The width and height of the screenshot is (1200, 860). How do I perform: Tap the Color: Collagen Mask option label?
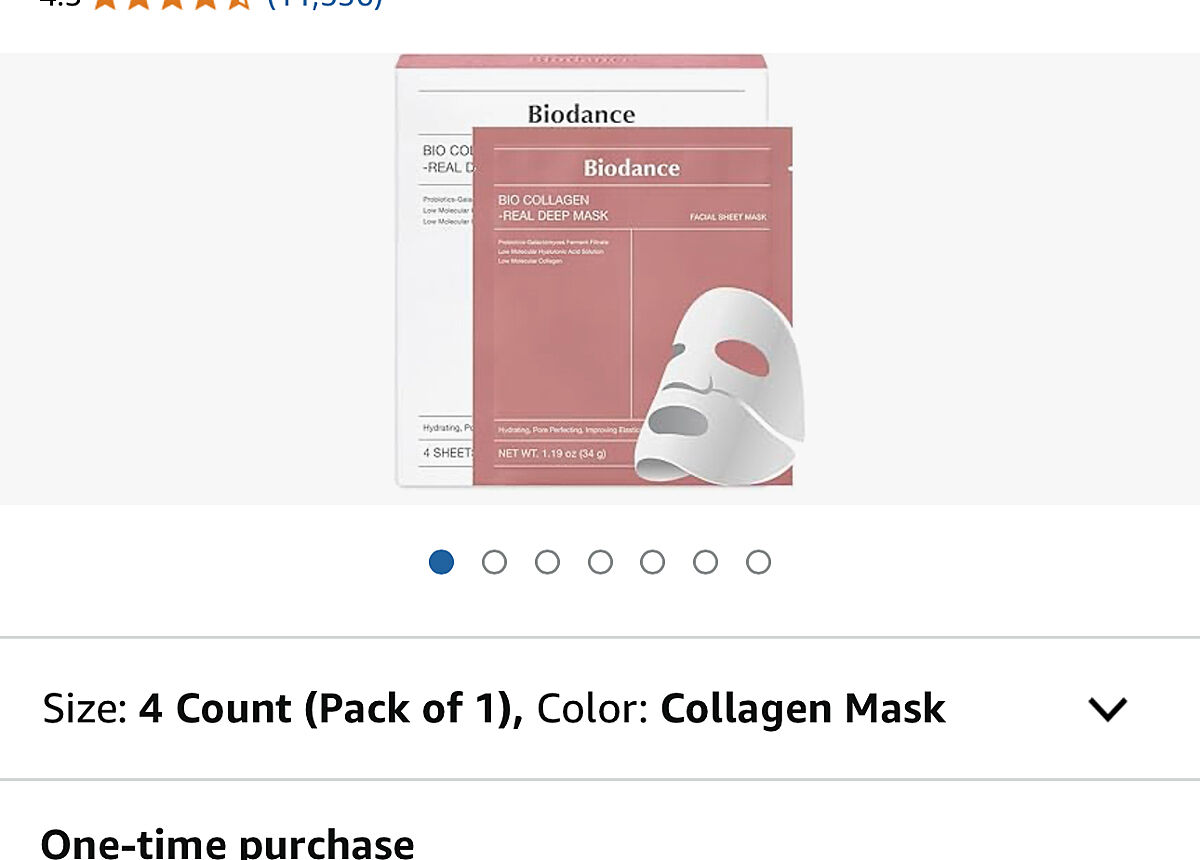(x=741, y=709)
